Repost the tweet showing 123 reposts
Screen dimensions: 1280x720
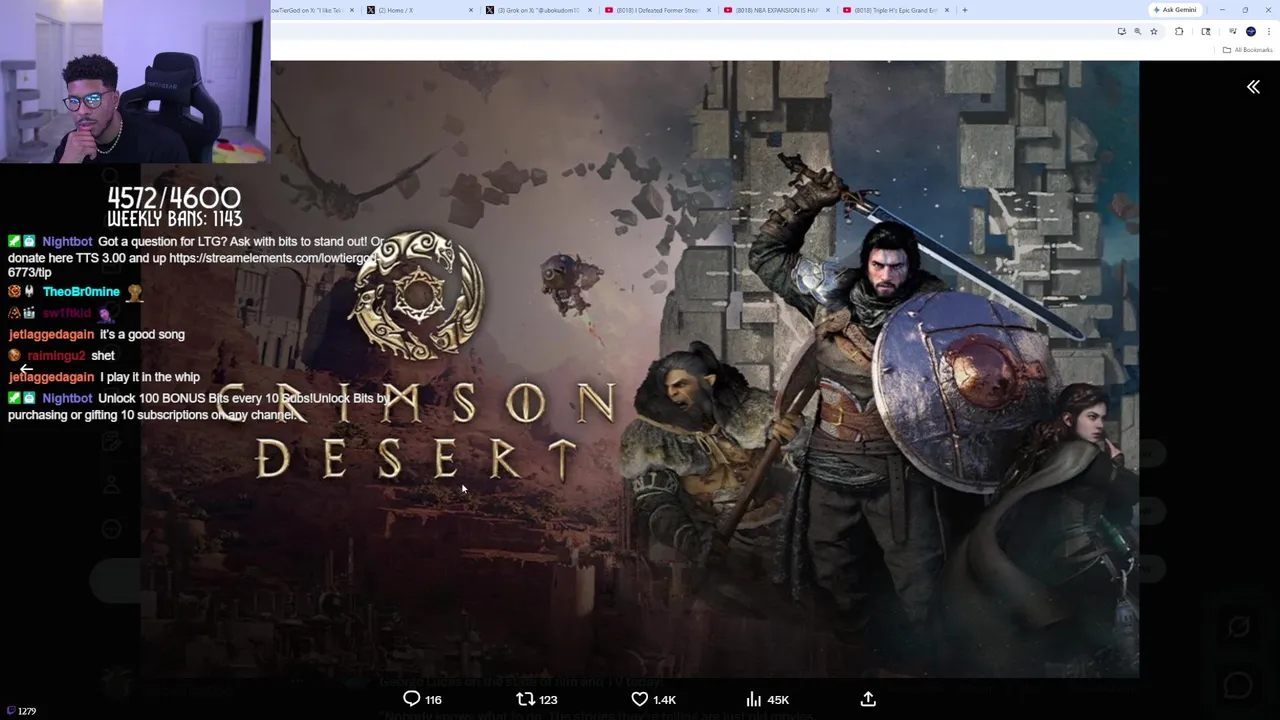[x=536, y=700]
